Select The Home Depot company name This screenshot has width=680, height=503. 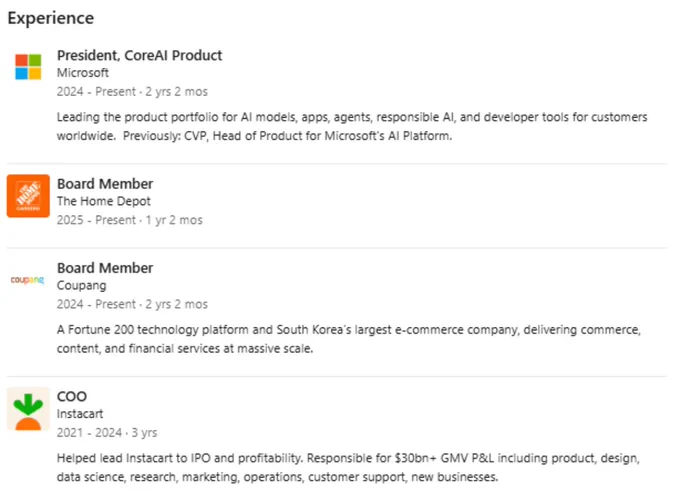coord(104,201)
